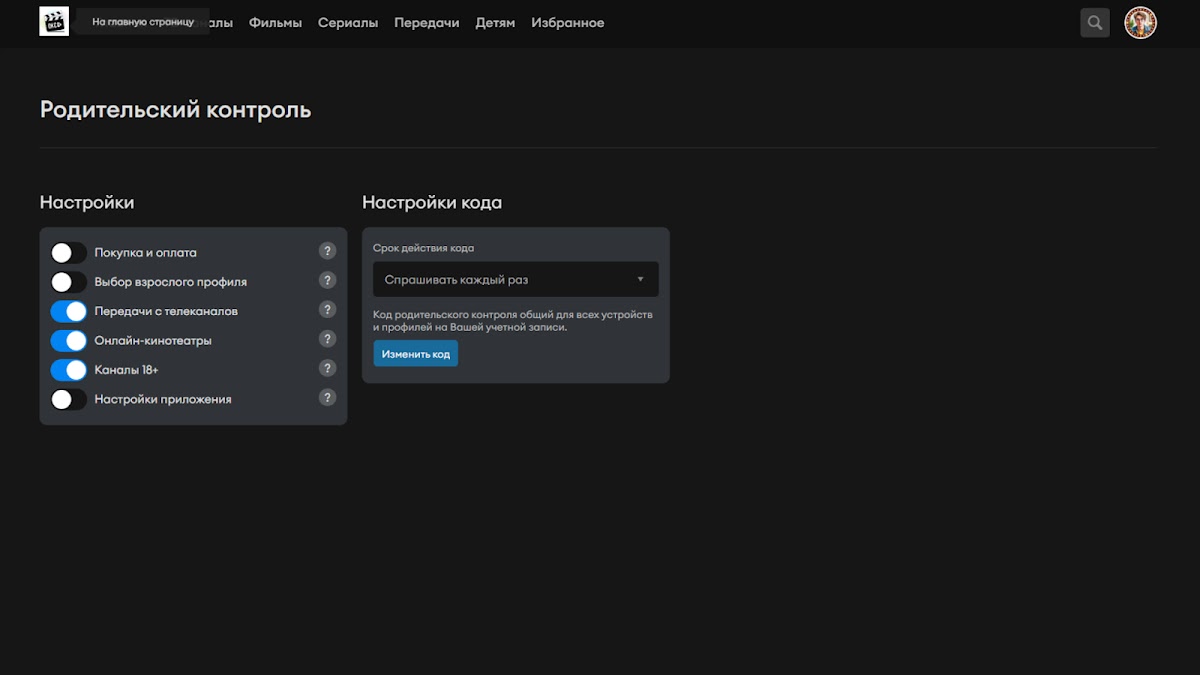The height and width of the screenshot is (675, 1200).
Task: Go to Сериалы in navigation bar
Action: (348, 23)
